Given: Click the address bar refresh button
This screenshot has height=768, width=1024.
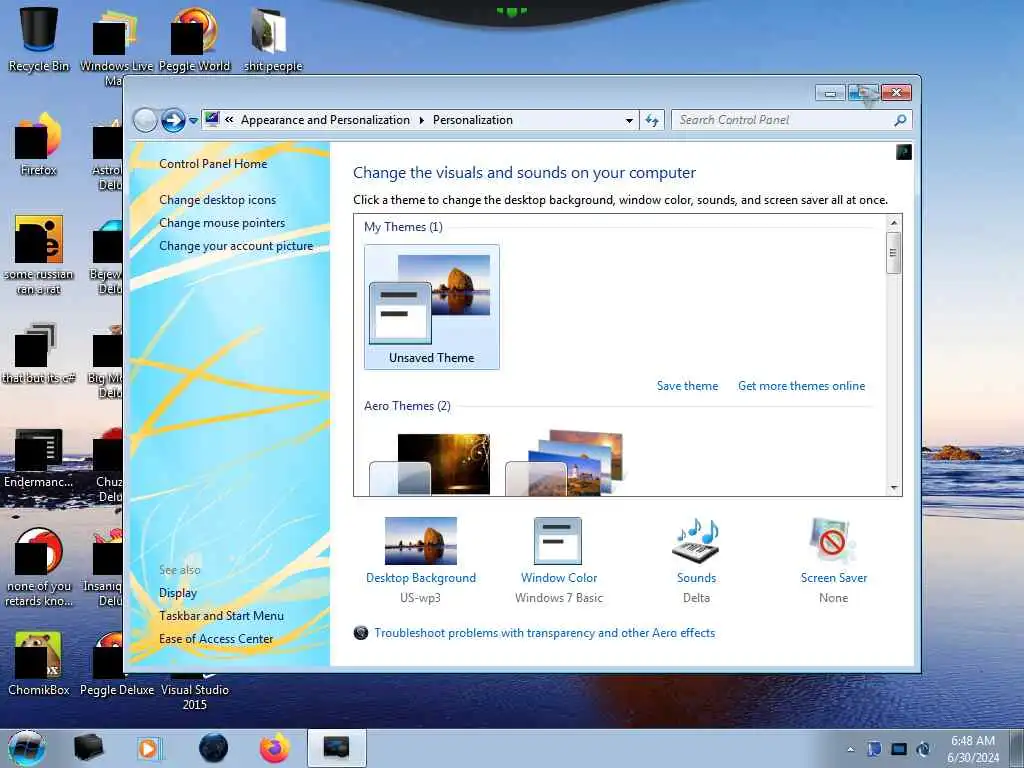Looking at the screenshot, I should coord(652,120).
